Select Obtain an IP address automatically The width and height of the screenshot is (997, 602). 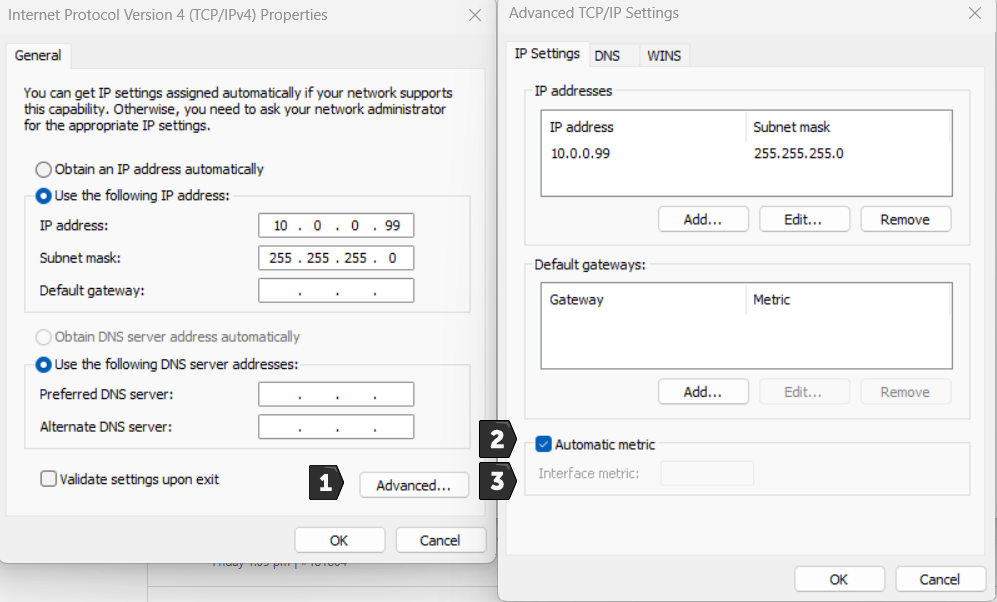tap(43, 170)
